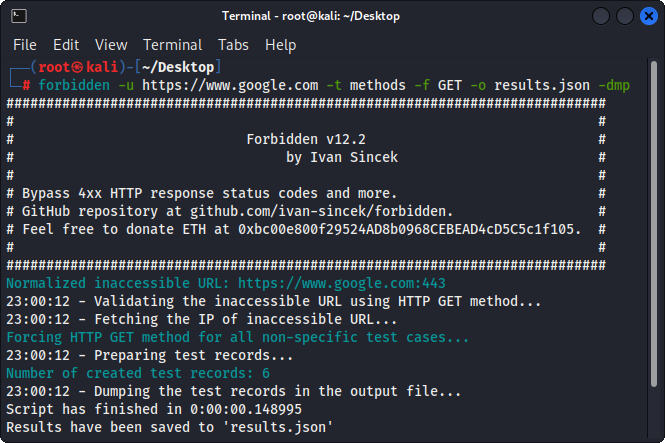Screen dimensions: 665x443
Task: Minimize the terminal window
Action: click(600, 16)
